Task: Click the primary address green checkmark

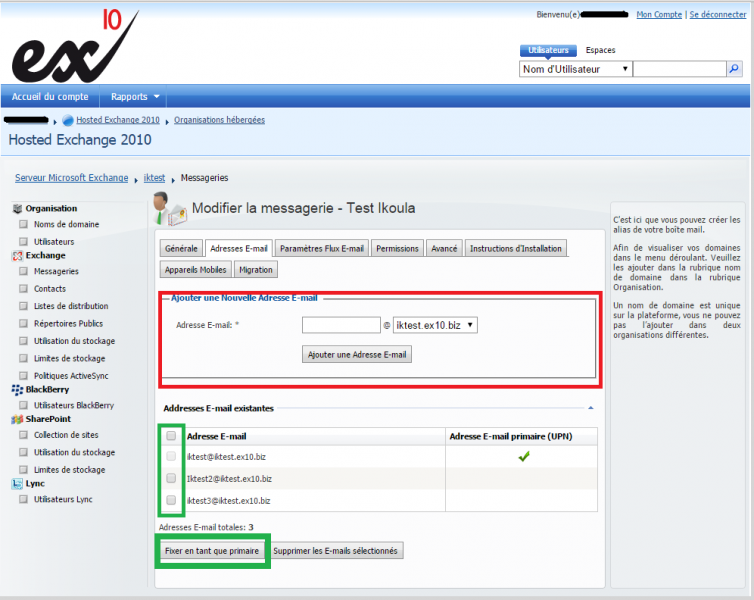Action: click(x=524, y=456)
